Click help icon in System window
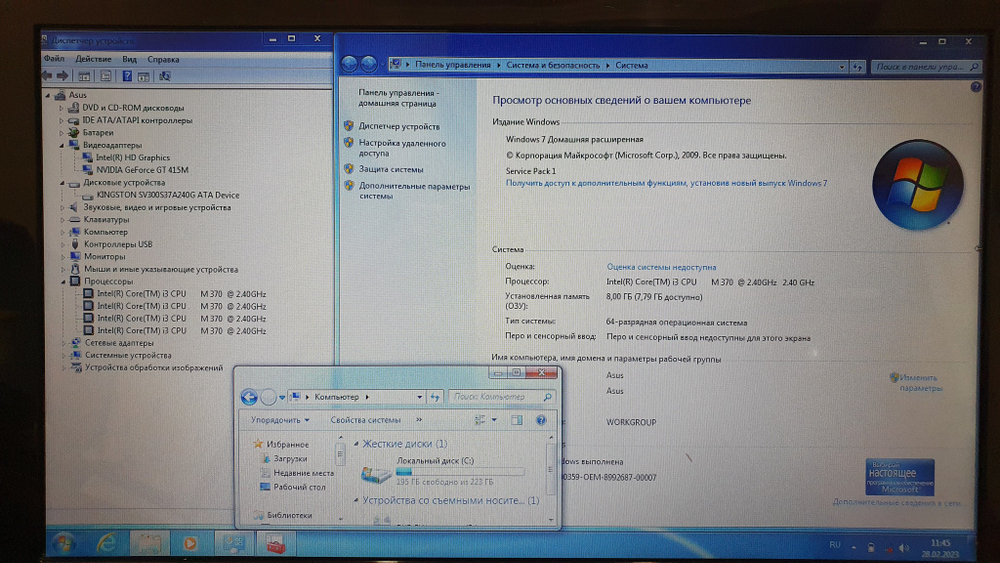Screen dimensions: 1000x563 click(976, 87)
